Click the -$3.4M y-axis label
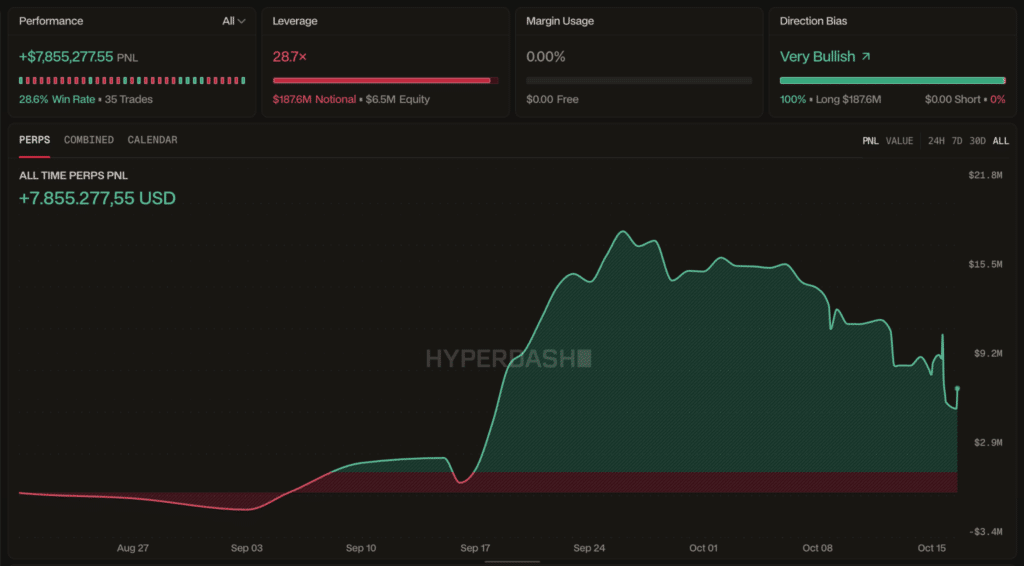 point(986,531)
